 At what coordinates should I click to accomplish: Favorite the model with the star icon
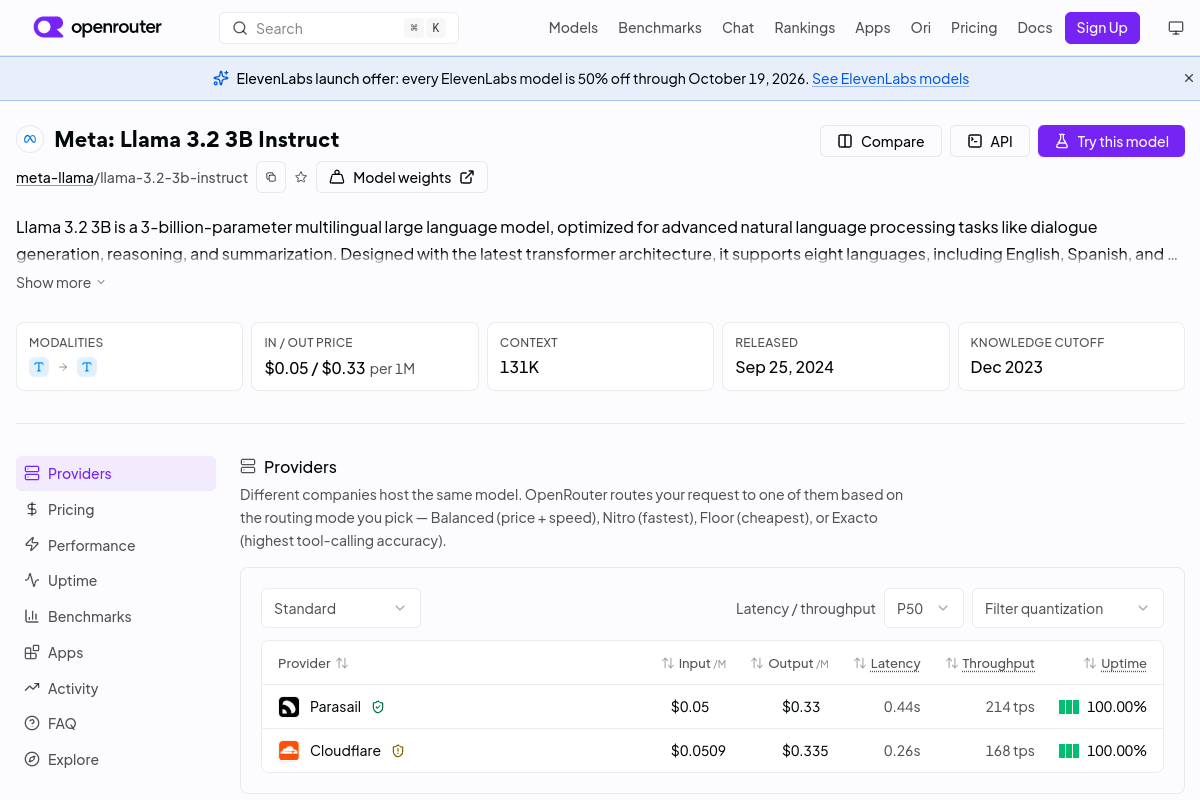coord(301,177)
